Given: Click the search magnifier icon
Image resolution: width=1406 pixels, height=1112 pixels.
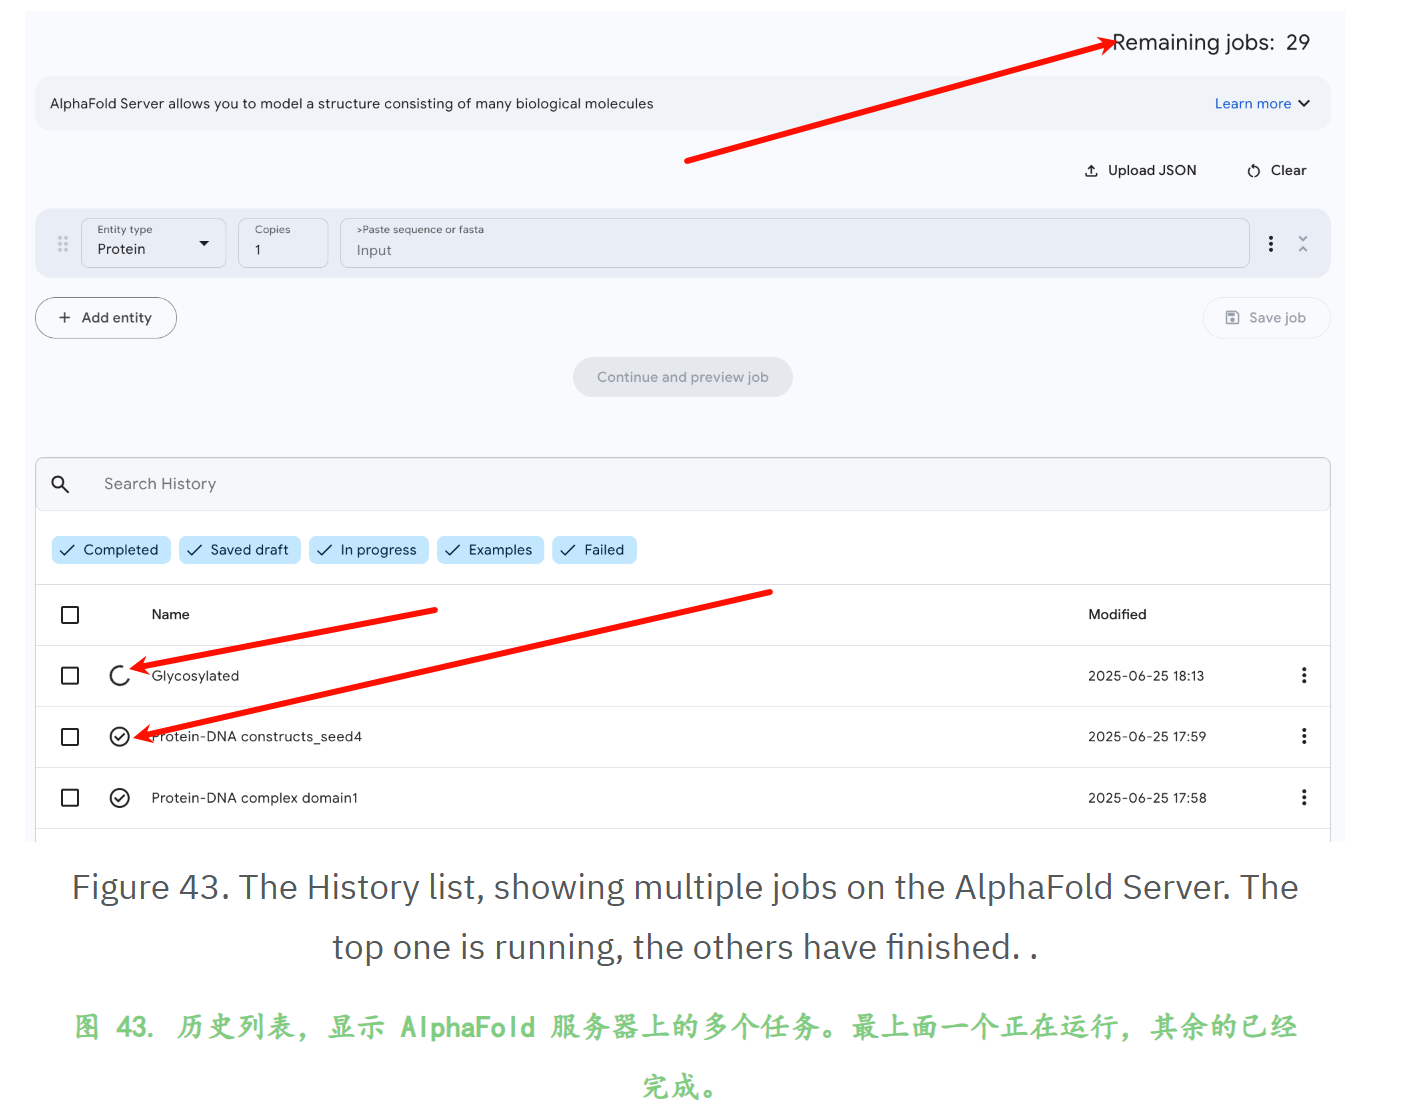Looking at the screenshot, I should tap(60, 484).
